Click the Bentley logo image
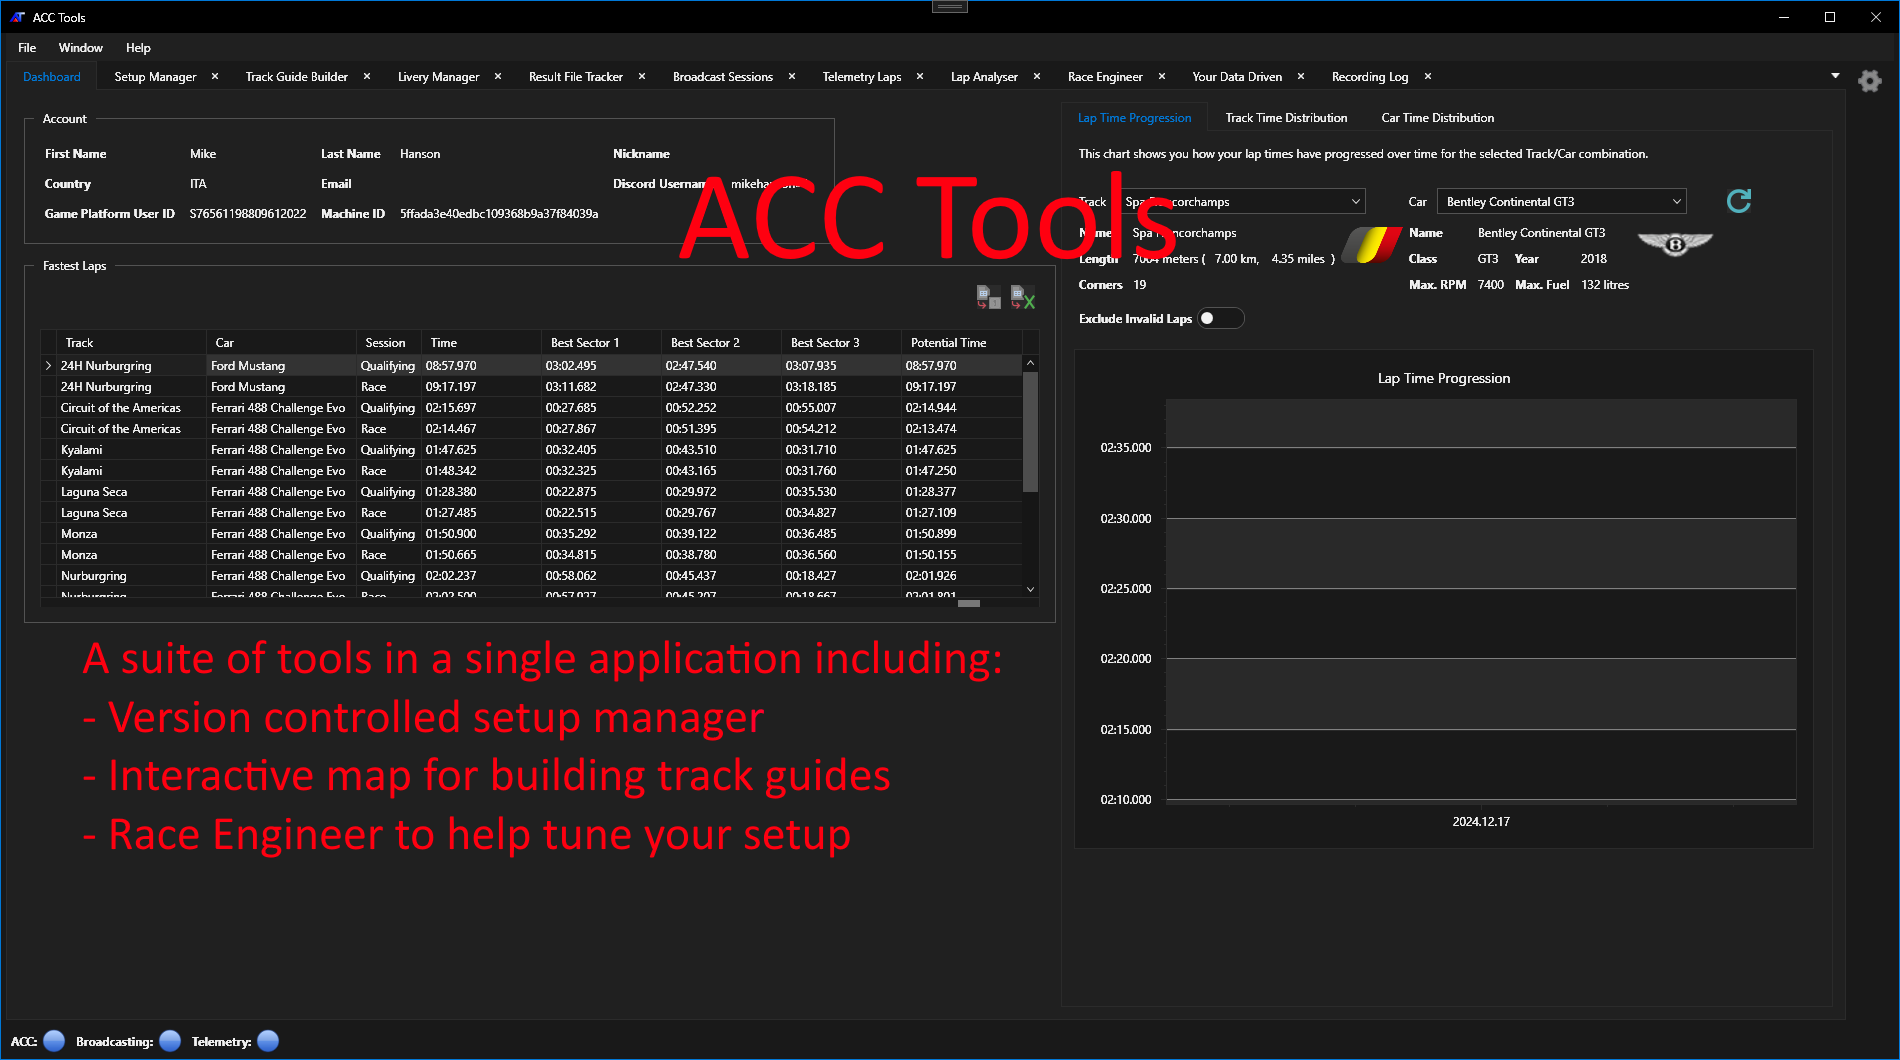 click(1675, 244)
